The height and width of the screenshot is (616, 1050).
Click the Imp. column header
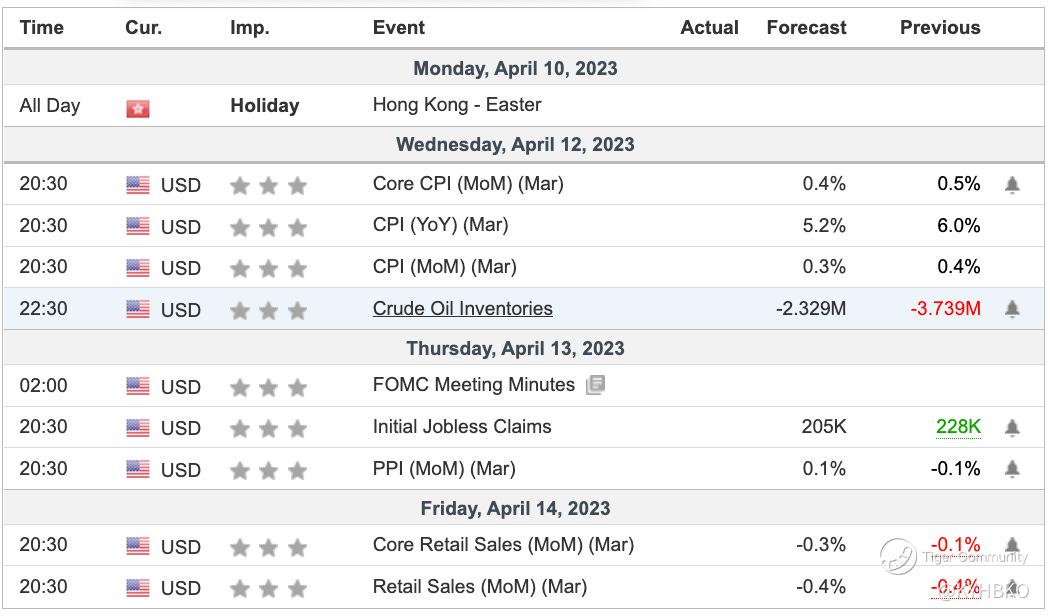[250, 28]
